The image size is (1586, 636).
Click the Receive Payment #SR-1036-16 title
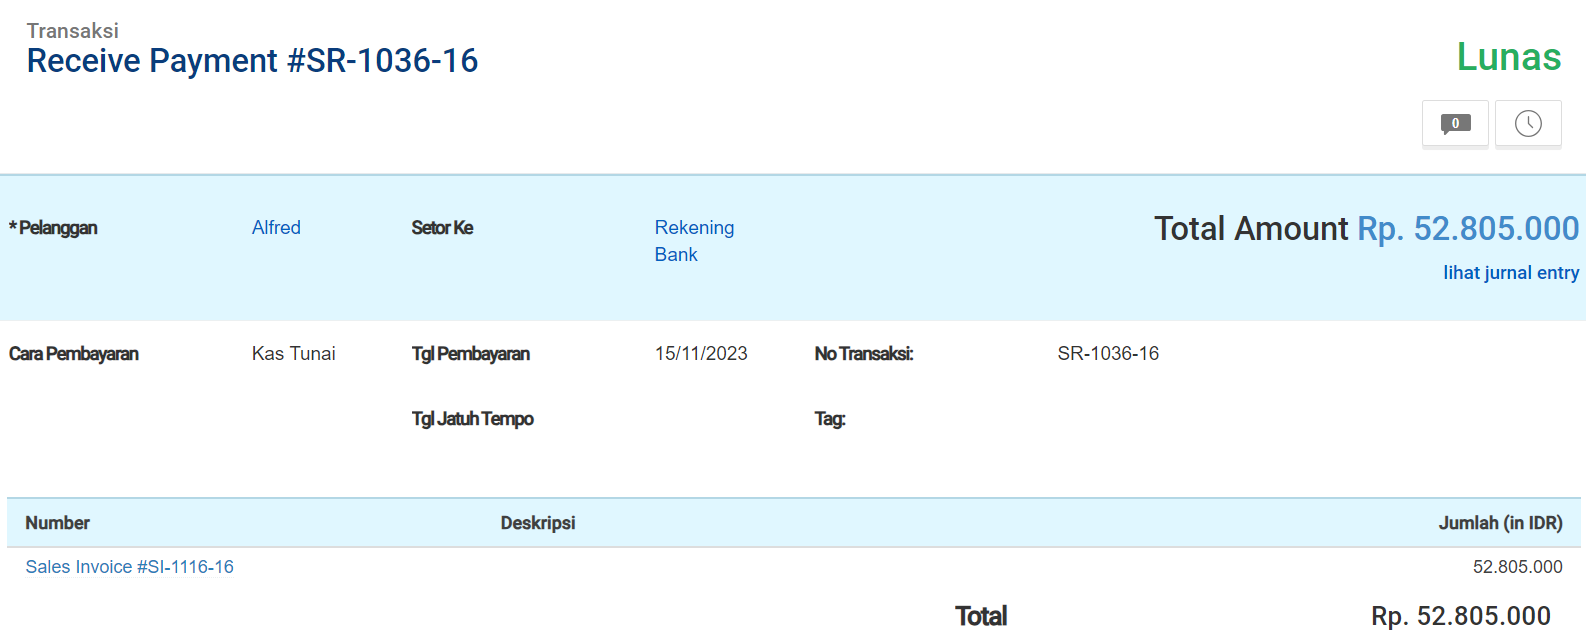pos(252,61)
